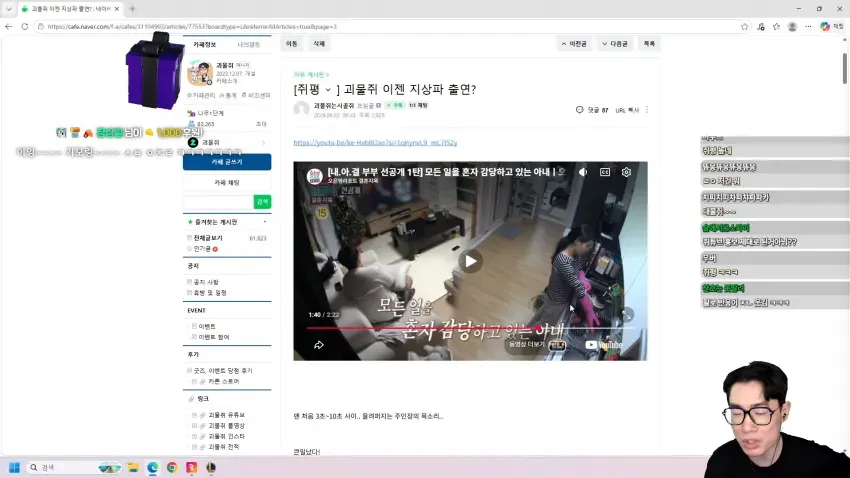Open Google Chrome from taskbar
Viewport: 850px width, 478px height.
pos(172,467)
